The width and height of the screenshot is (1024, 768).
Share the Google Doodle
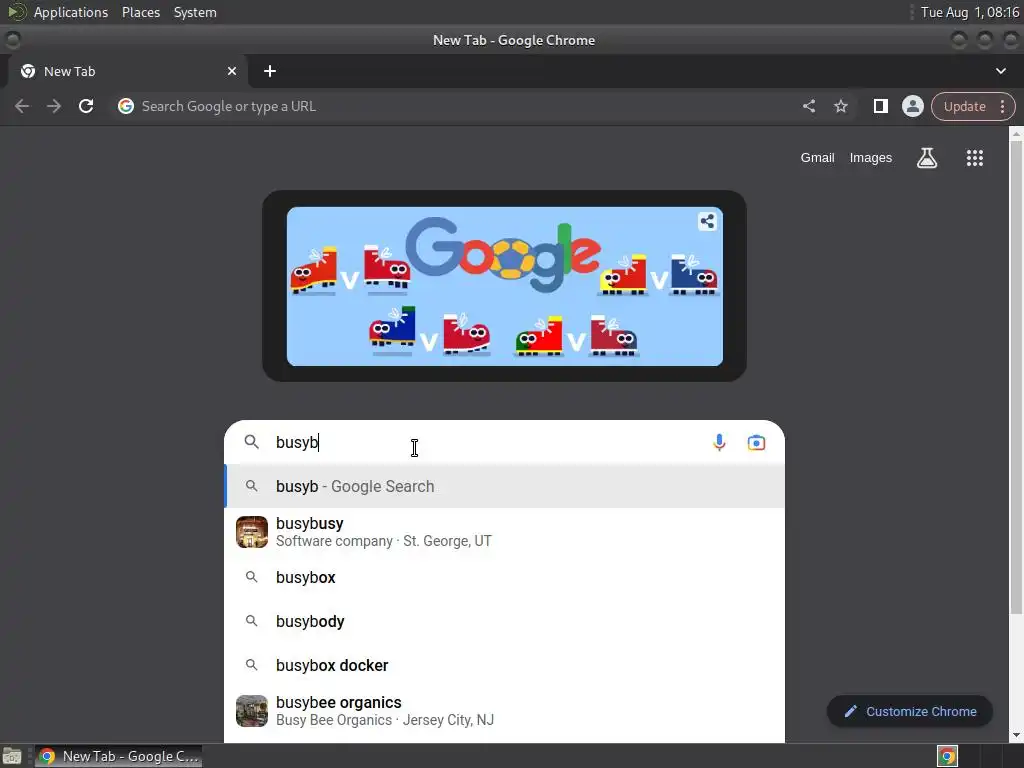(707, 221)
